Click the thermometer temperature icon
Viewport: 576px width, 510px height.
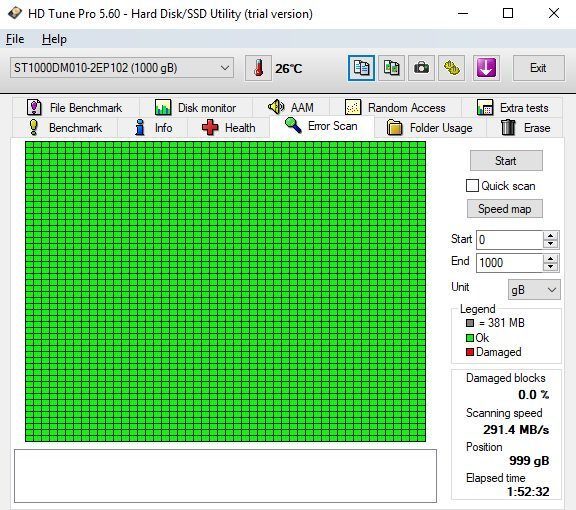[x=258, y=68]
